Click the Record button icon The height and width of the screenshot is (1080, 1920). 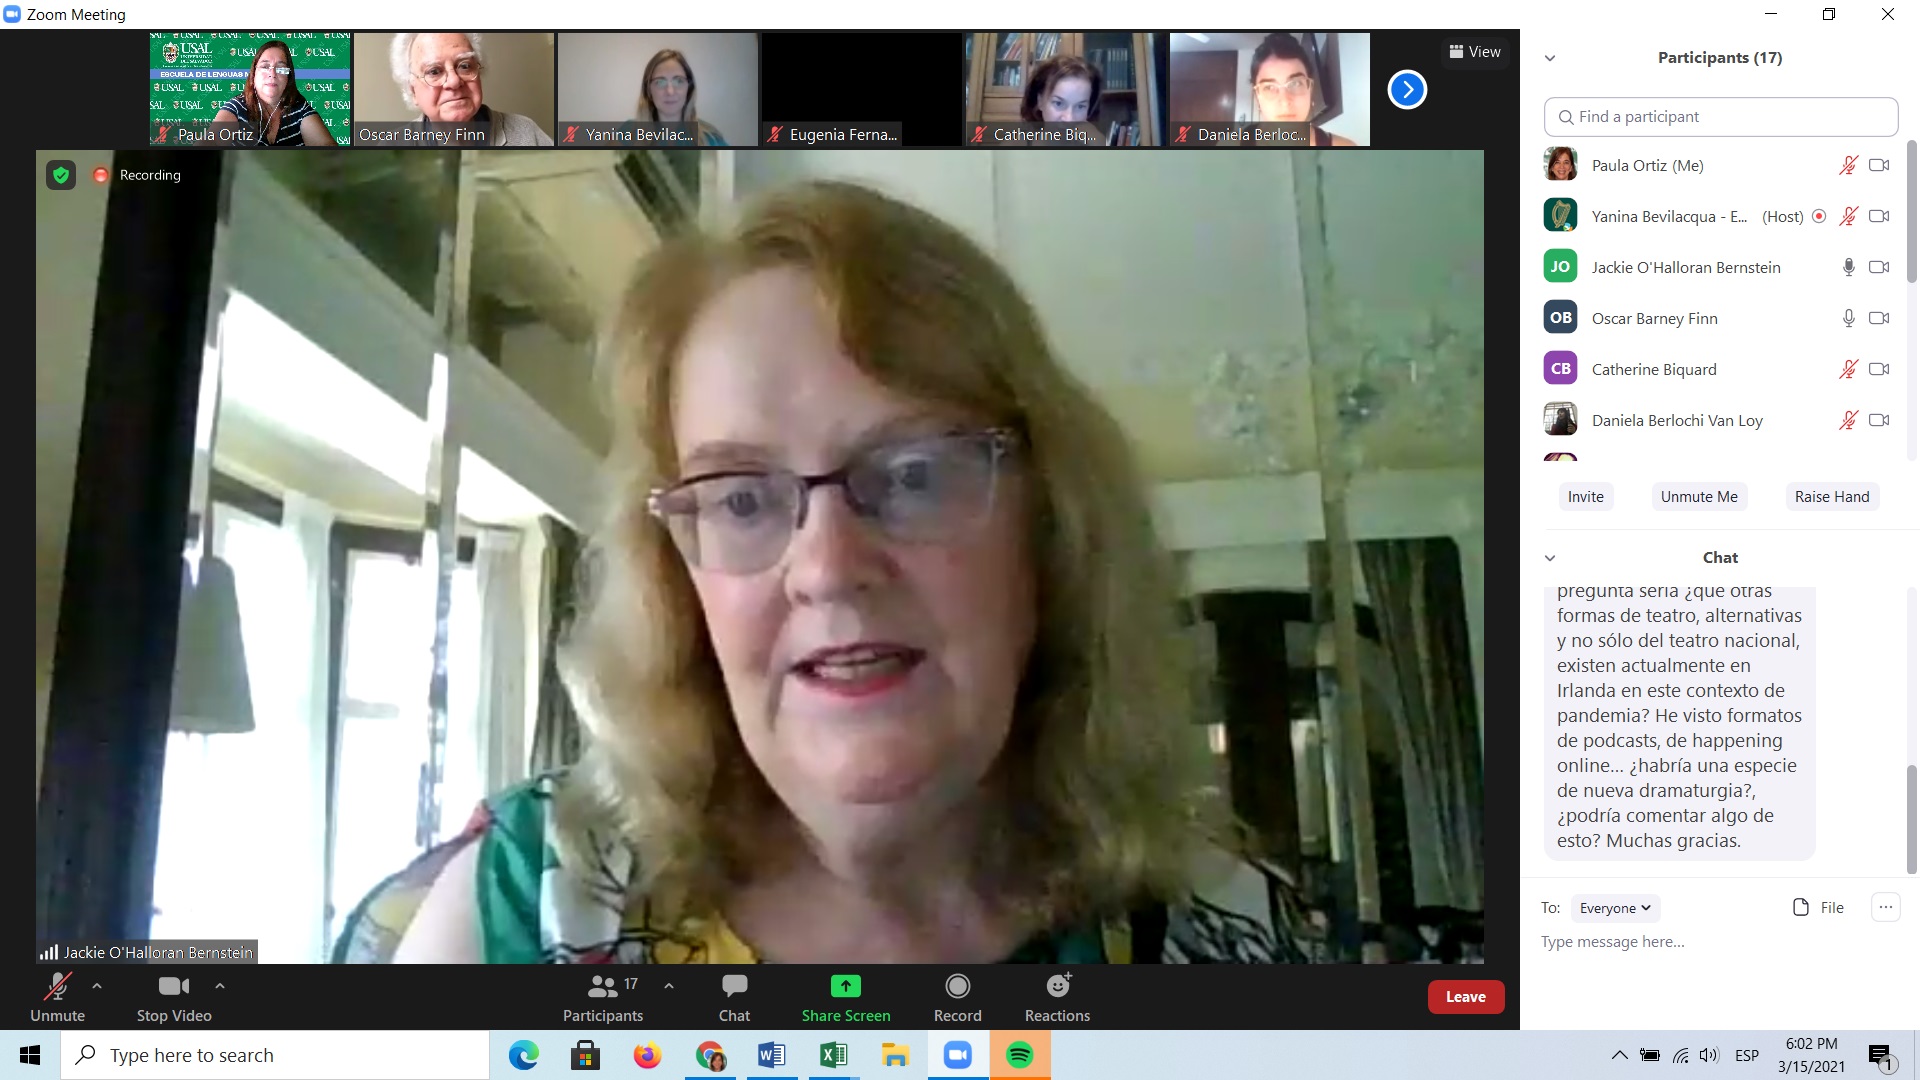(957, 987)
